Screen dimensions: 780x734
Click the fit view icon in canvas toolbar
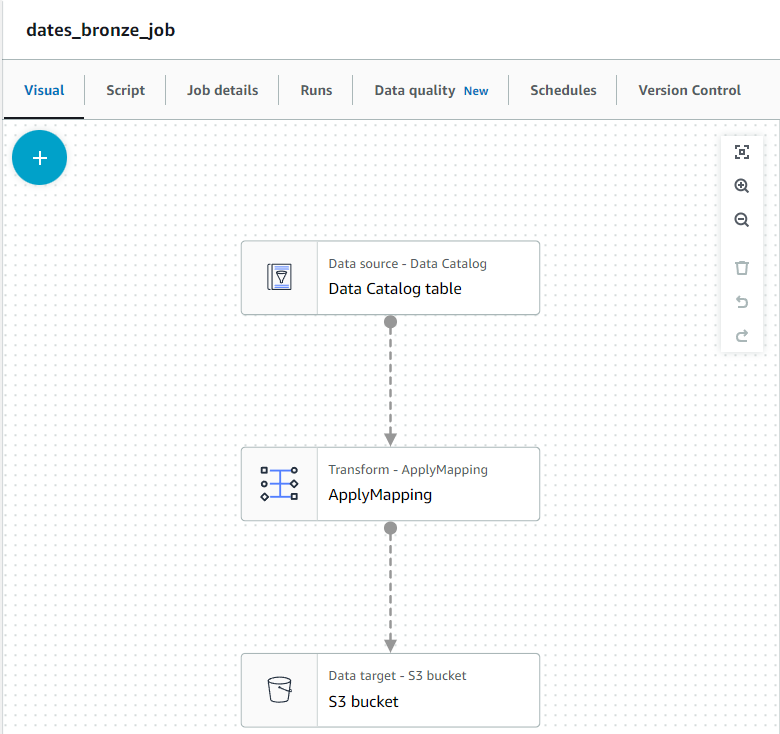(x=741, y=152)
